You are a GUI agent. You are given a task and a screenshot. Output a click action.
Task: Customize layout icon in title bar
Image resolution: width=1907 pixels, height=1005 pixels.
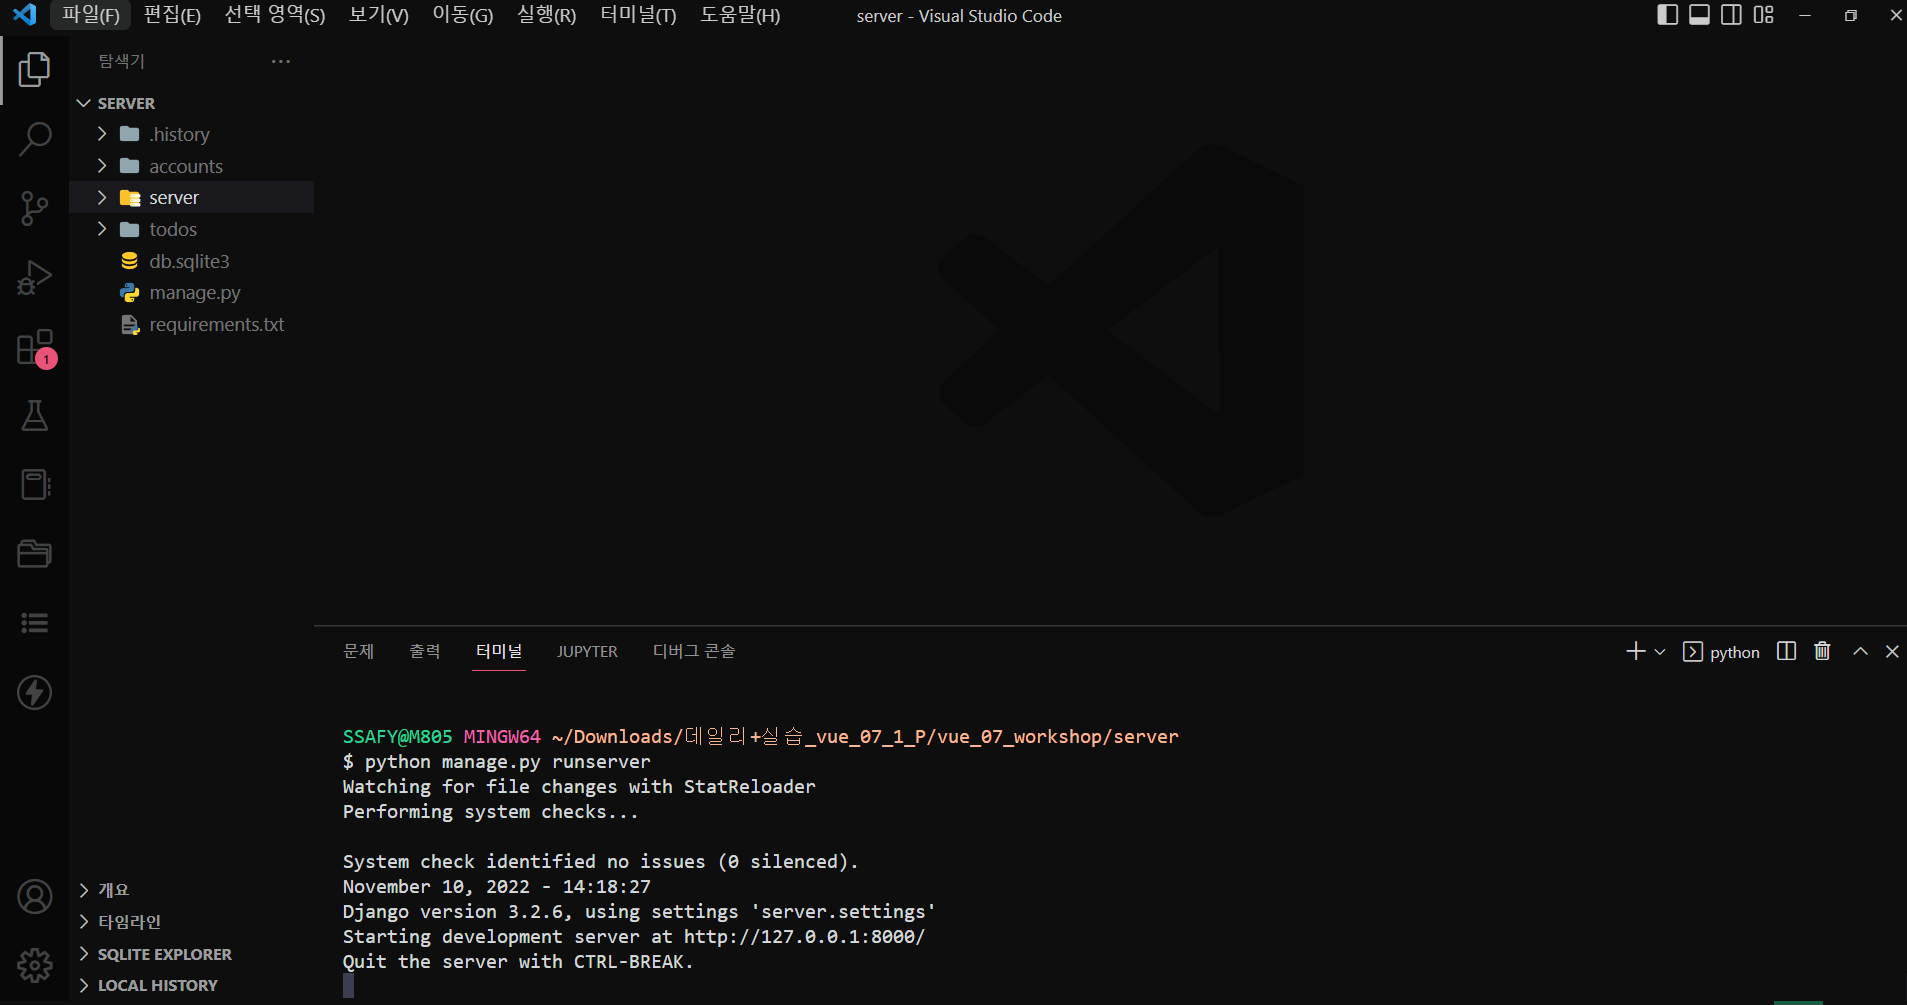pos(1763,15)
